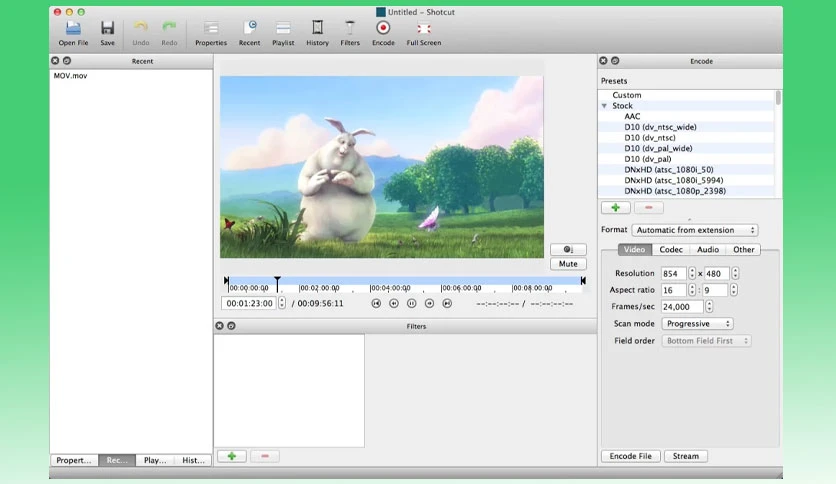Click the resolution width field 854
This screenshot has height=484, width=836.
[674, 273]
